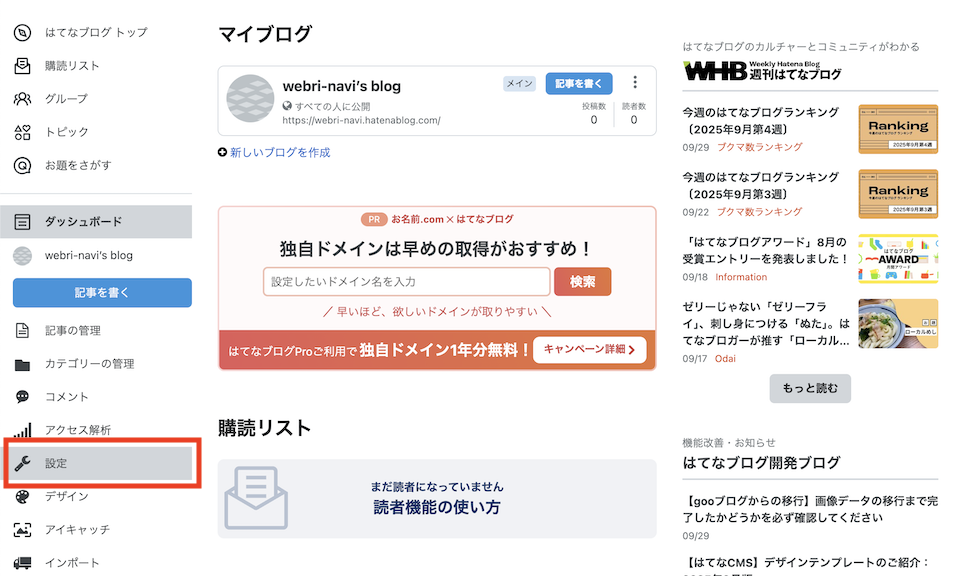Click the もっと読む button
The height and width of the screenshot is (576, 960).
pyautogui.click(x=810, y=388)
